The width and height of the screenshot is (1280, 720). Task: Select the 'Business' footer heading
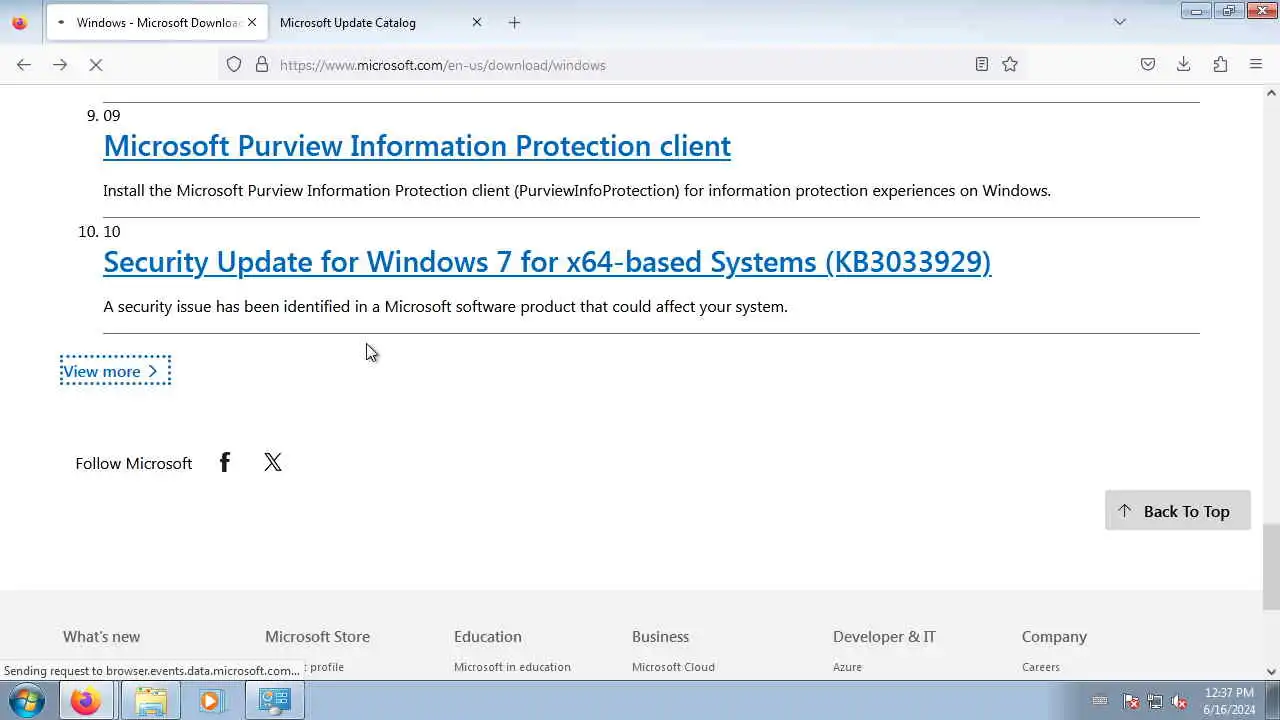pos(660,636)
